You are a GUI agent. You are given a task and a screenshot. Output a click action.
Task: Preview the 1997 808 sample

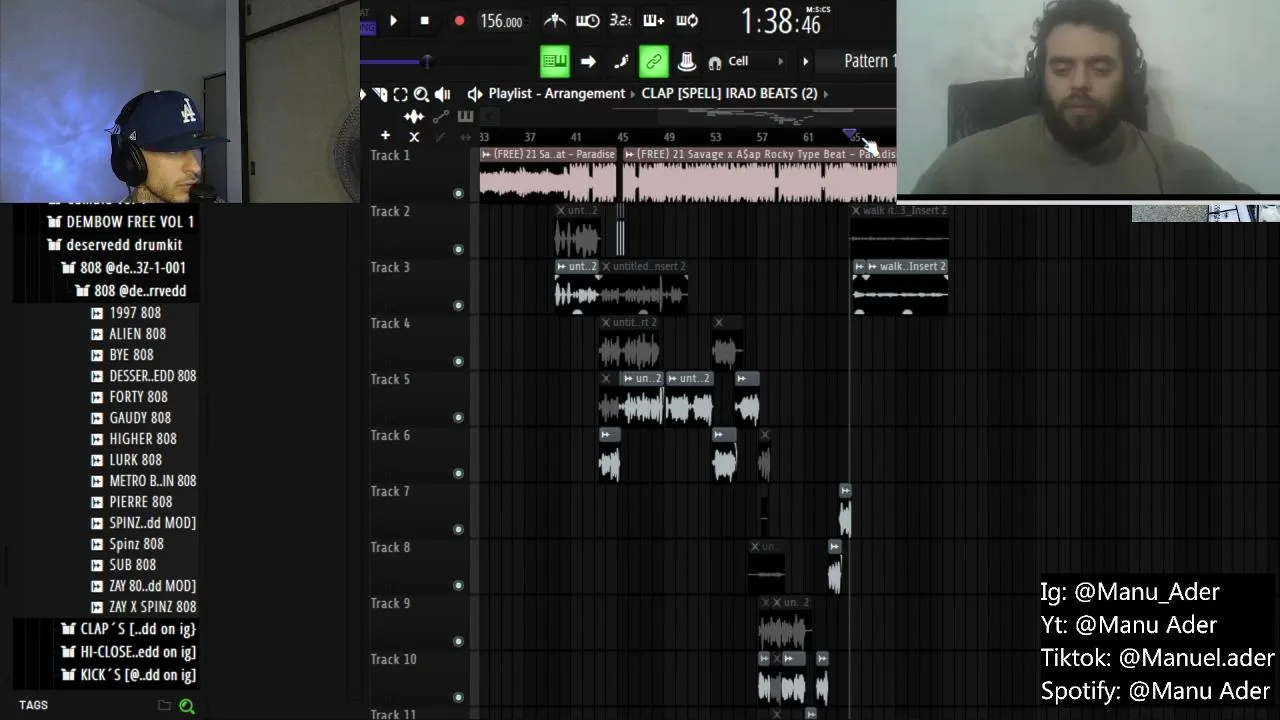pos(126,313)
